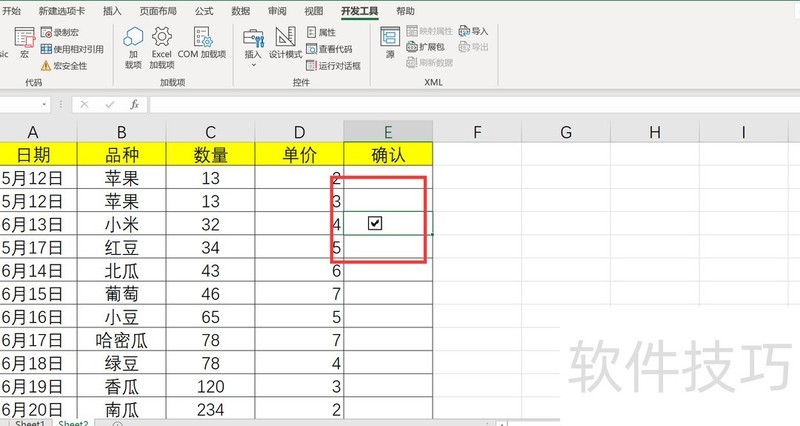Click the 日期 header cell
The width and height of the screenshot is (800, 426).
tap(38, 154)
